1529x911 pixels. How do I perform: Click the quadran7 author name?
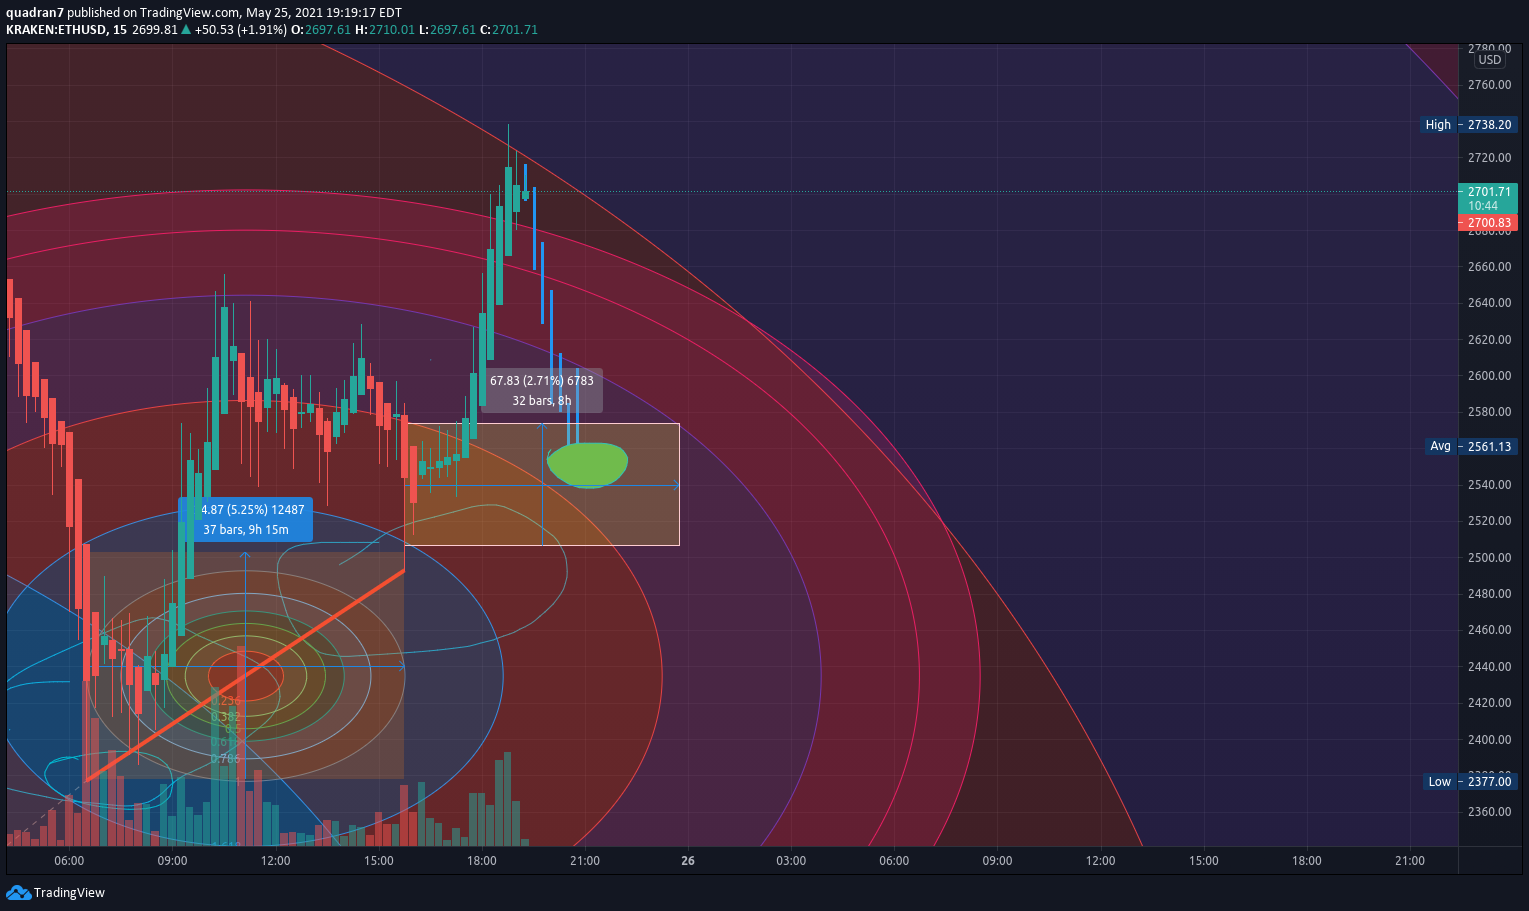pyautogui.click(x=35, y=13)
